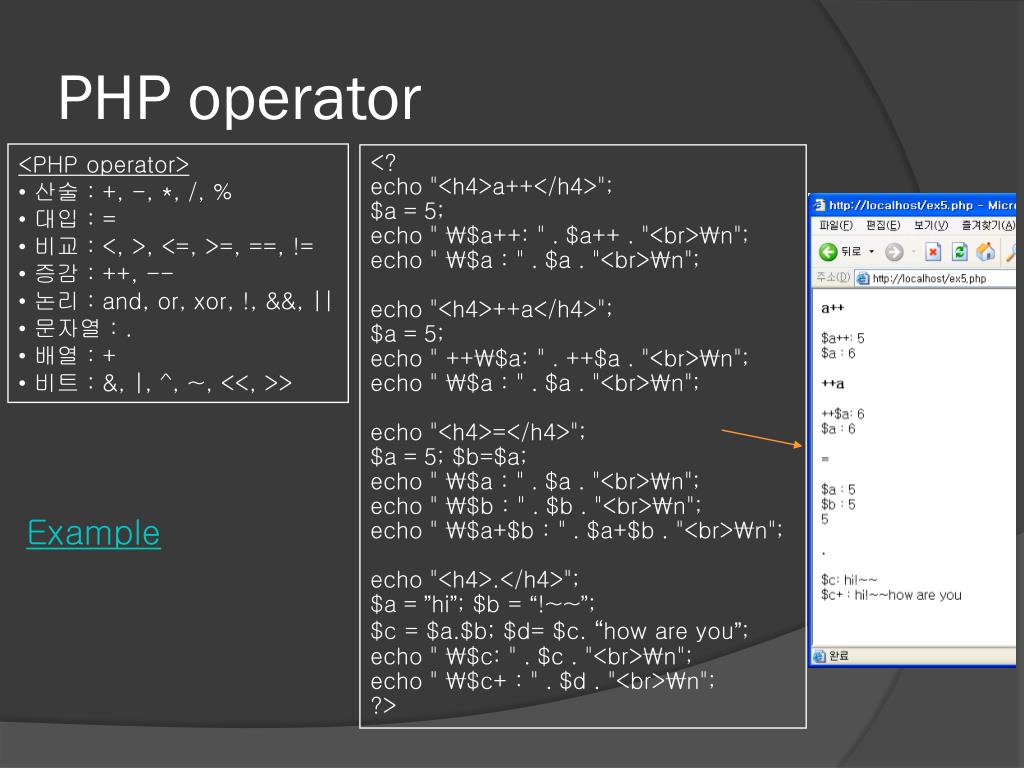Open the Back button history dropdown arrow
The height and width of the screenshot is (768, 1024).
pos(871,251)
